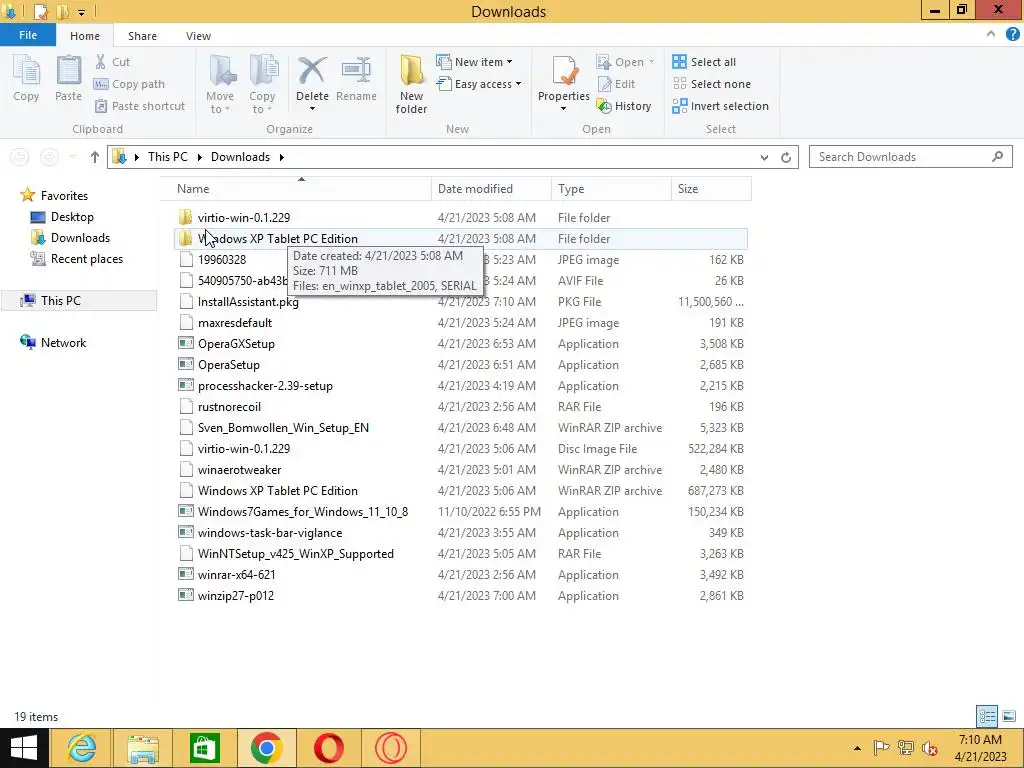Image resolution: width=1024 pixels, height=768 pixels.
Task: Click the Search Downloads field
Action: coord(910,157)
